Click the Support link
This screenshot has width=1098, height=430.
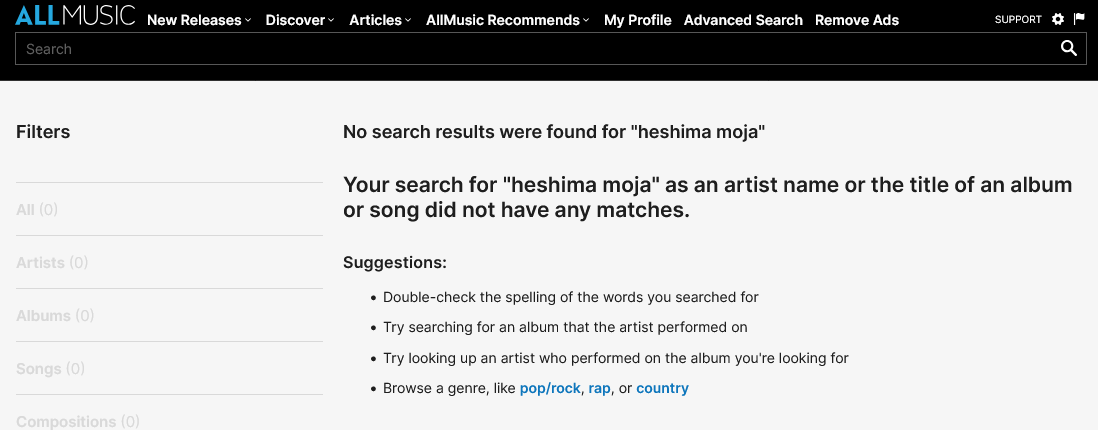point(1018,20)
